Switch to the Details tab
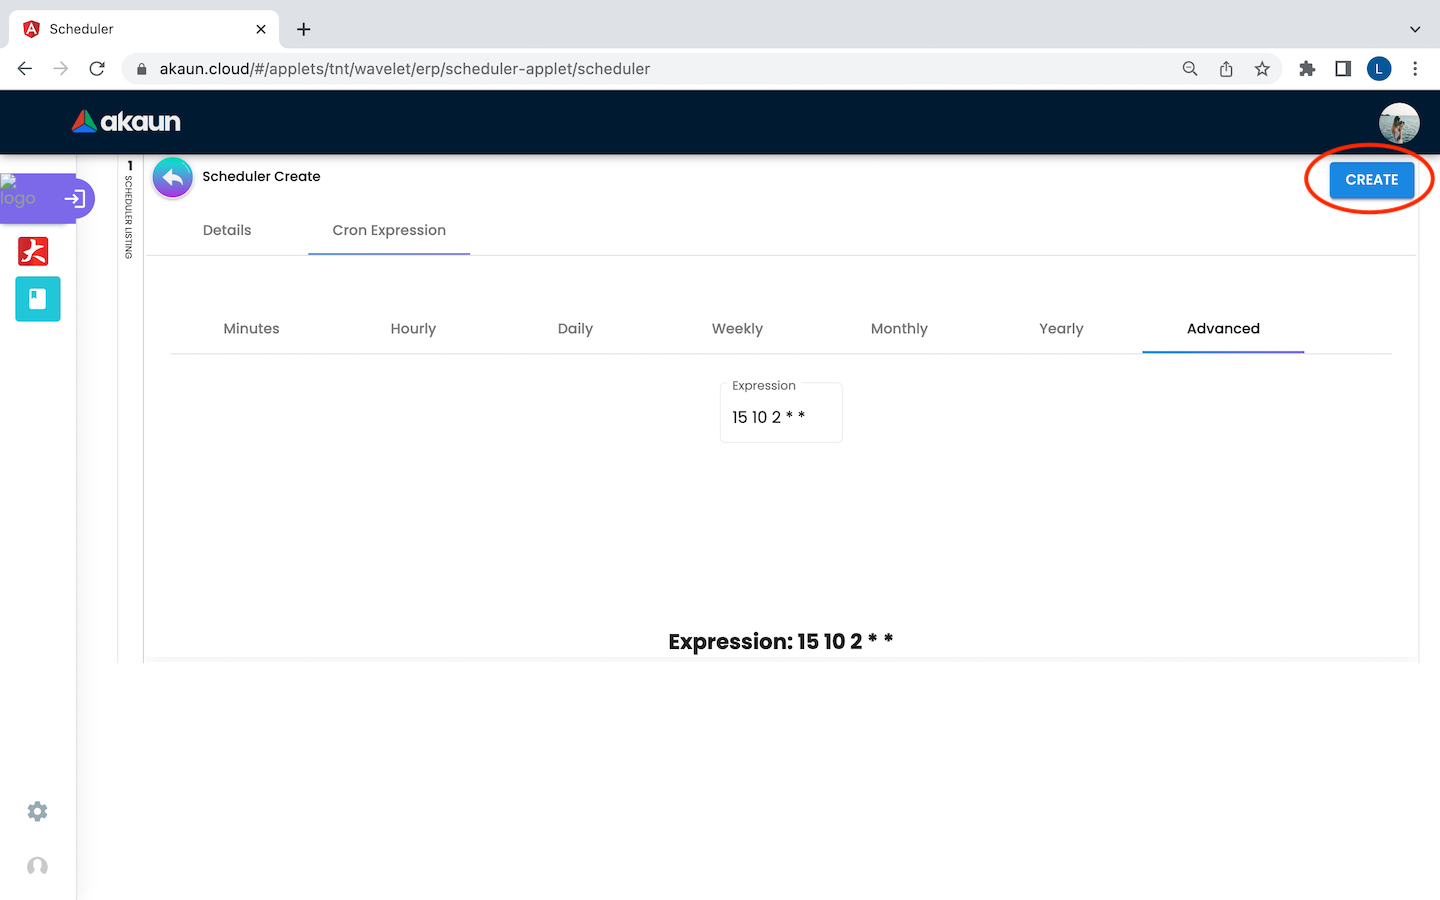 [227, 230]
